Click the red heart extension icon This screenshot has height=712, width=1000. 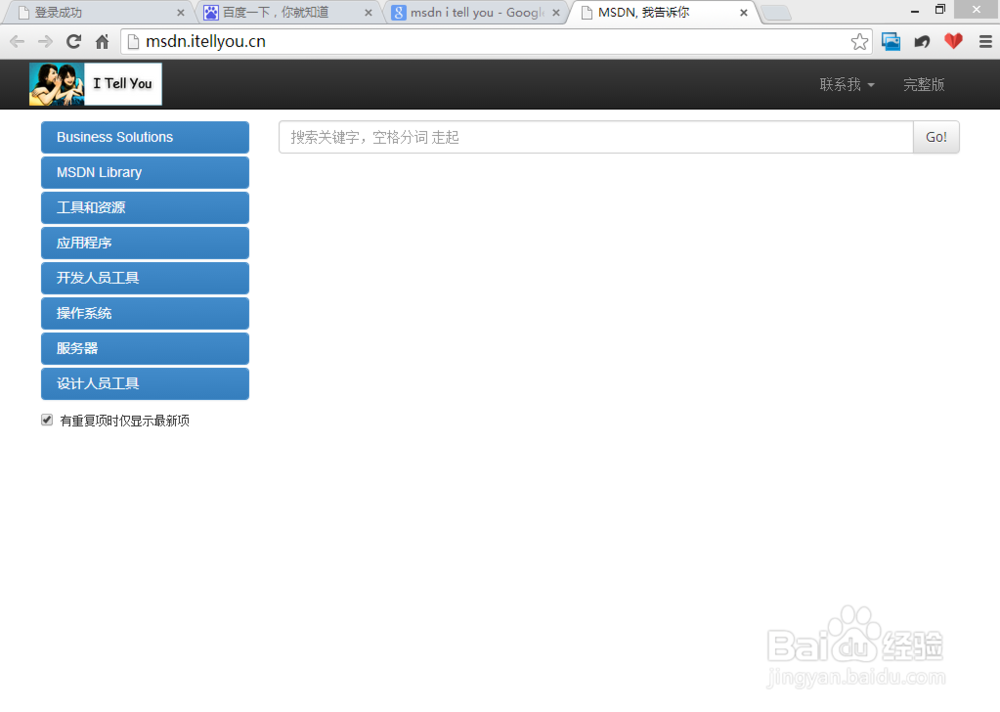(x=953, y=41)
